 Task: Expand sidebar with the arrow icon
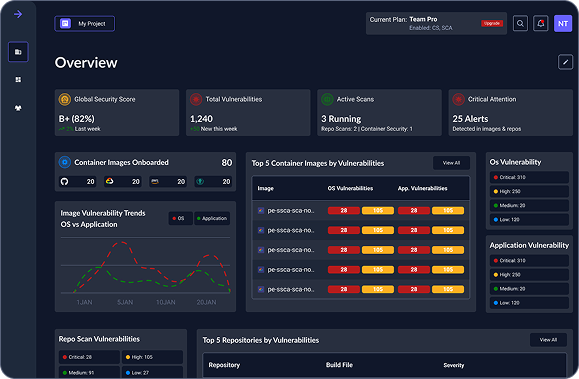[x=18, y=14]
